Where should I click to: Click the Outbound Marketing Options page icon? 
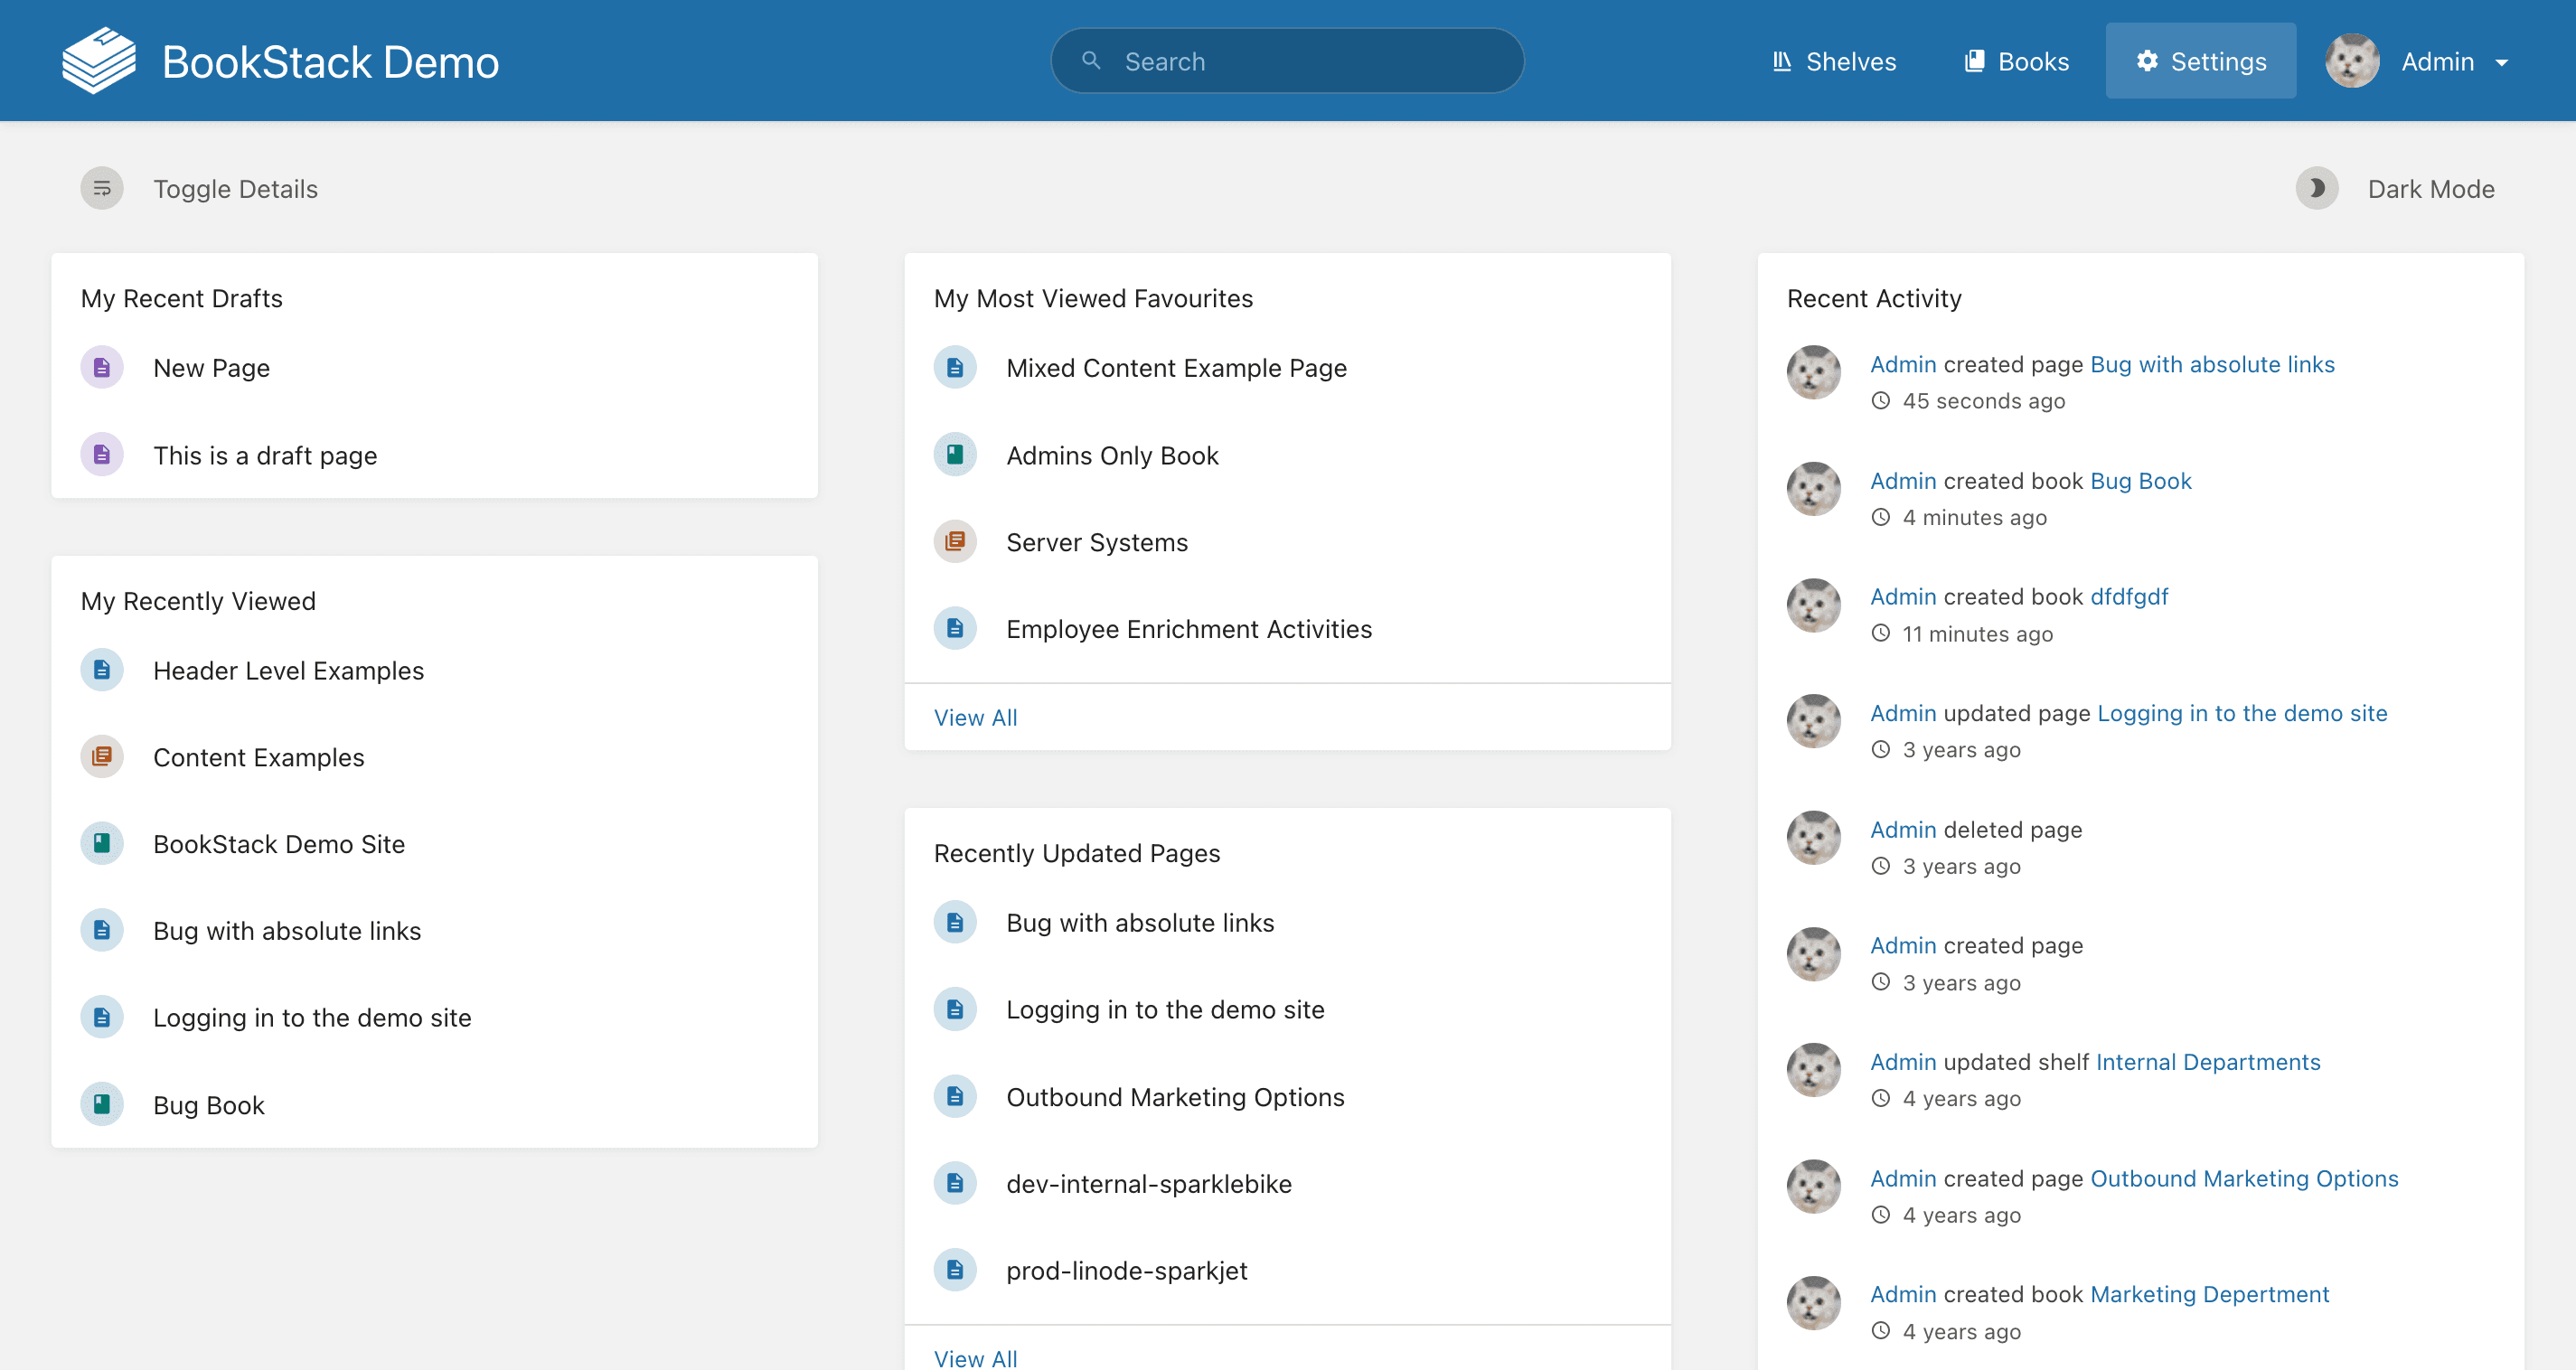pos(955,1096)
